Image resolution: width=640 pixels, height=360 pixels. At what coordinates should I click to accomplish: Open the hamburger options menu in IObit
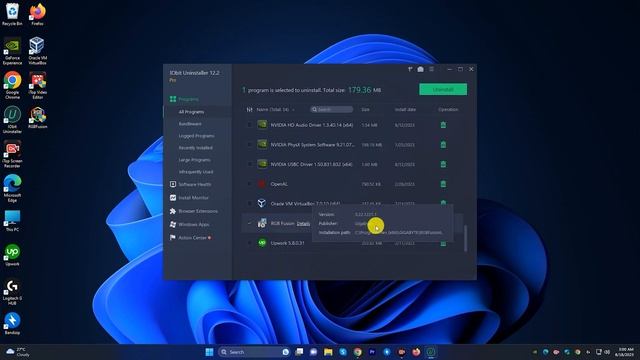[431, 69]
